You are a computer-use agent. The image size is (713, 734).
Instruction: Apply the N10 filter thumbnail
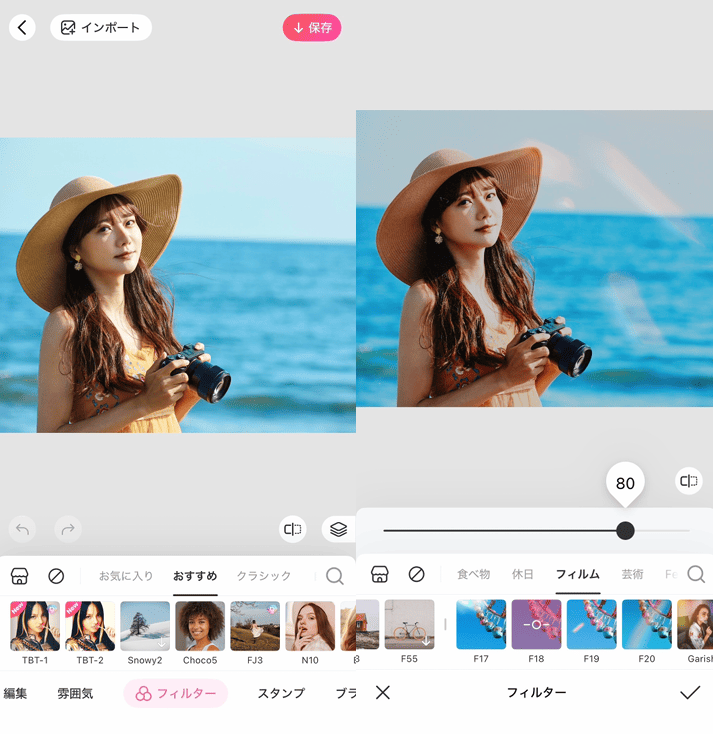[x=310, y=626]
